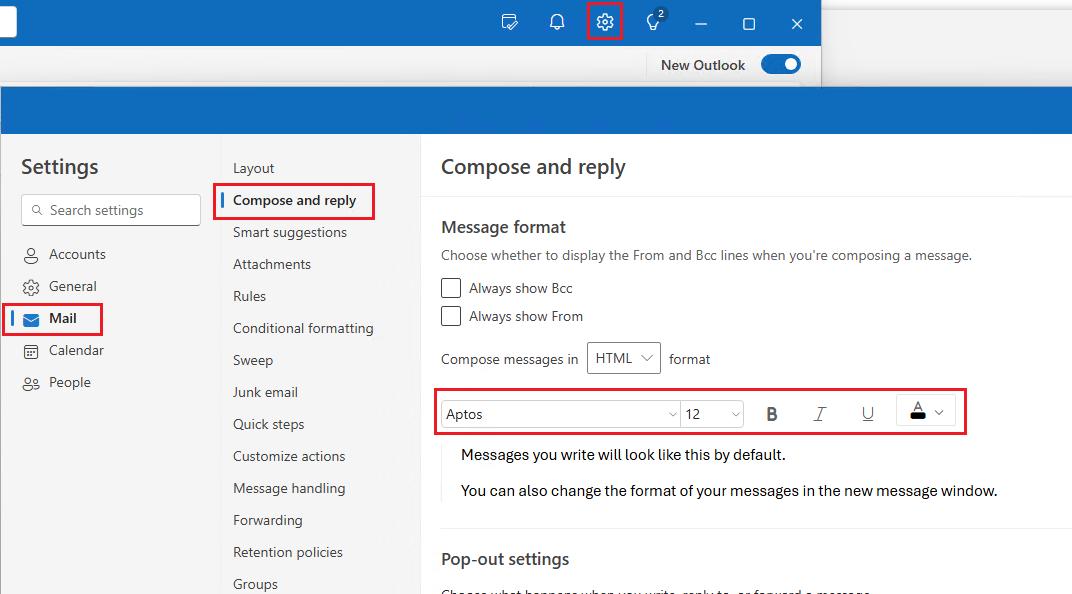Toggle italic formatting button
The image size is (1072, 594).
819,414
